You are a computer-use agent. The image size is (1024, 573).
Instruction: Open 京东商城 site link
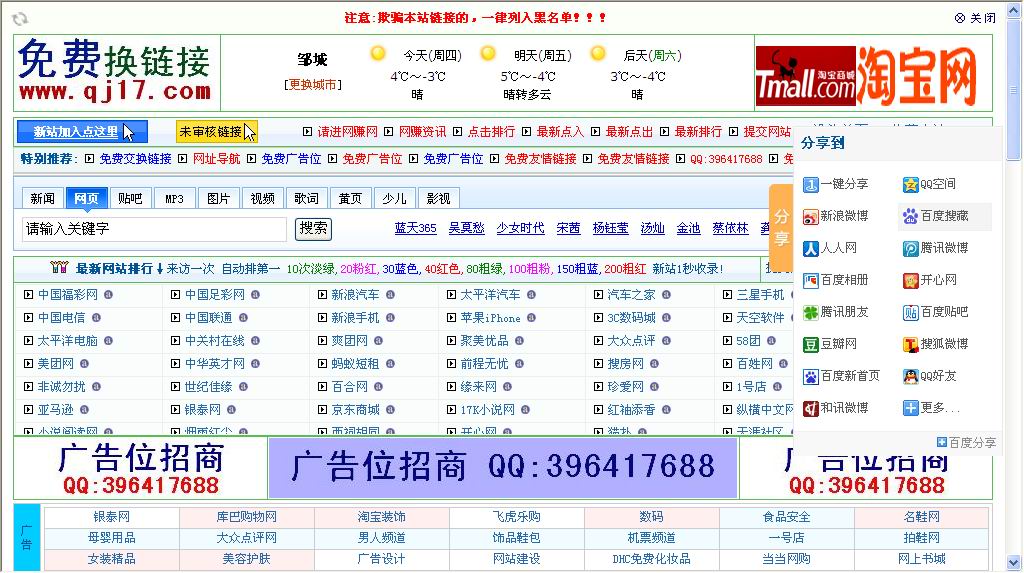tap(355, 410)
